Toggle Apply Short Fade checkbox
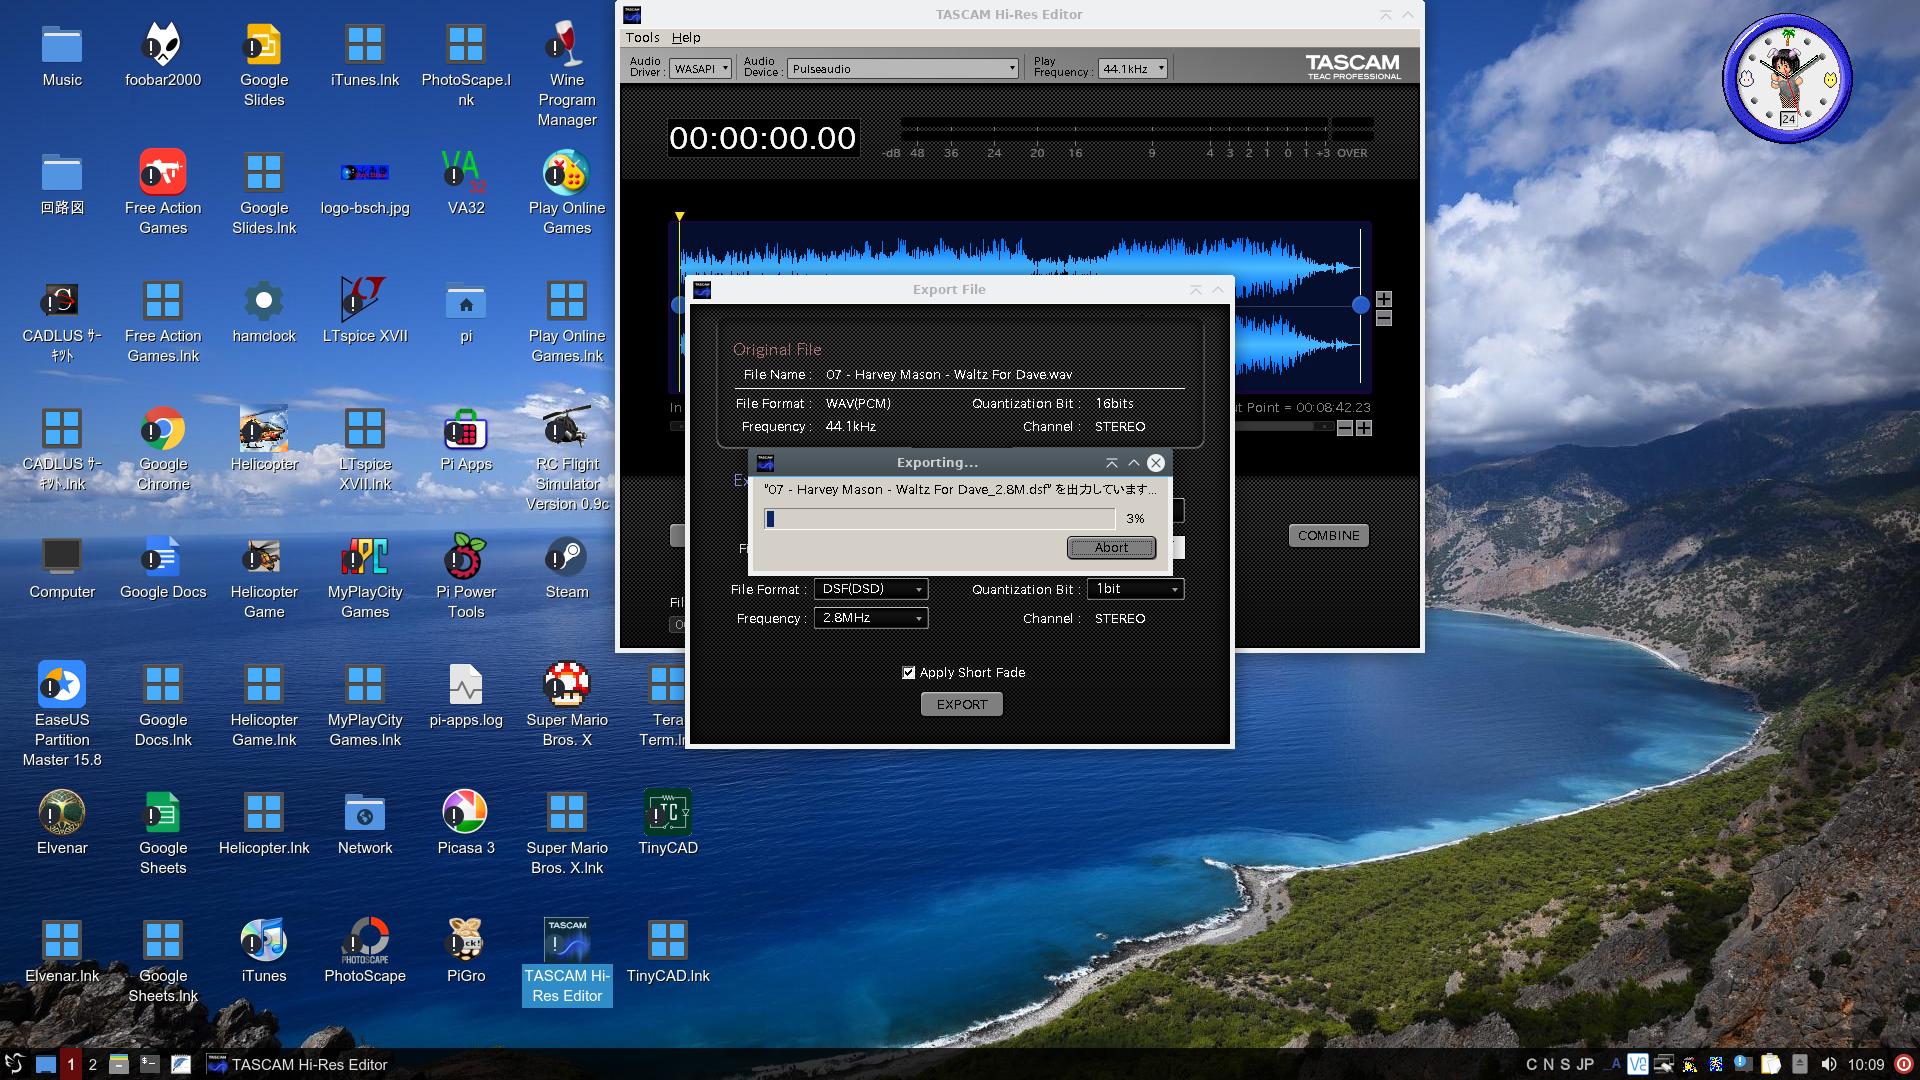1920x1080 pixels. coord(908,673)
